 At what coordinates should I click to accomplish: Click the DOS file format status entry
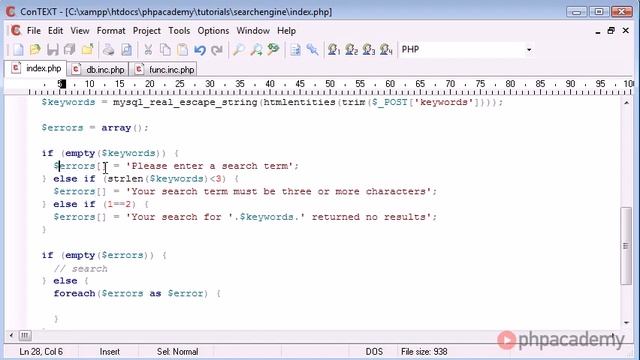374,351
